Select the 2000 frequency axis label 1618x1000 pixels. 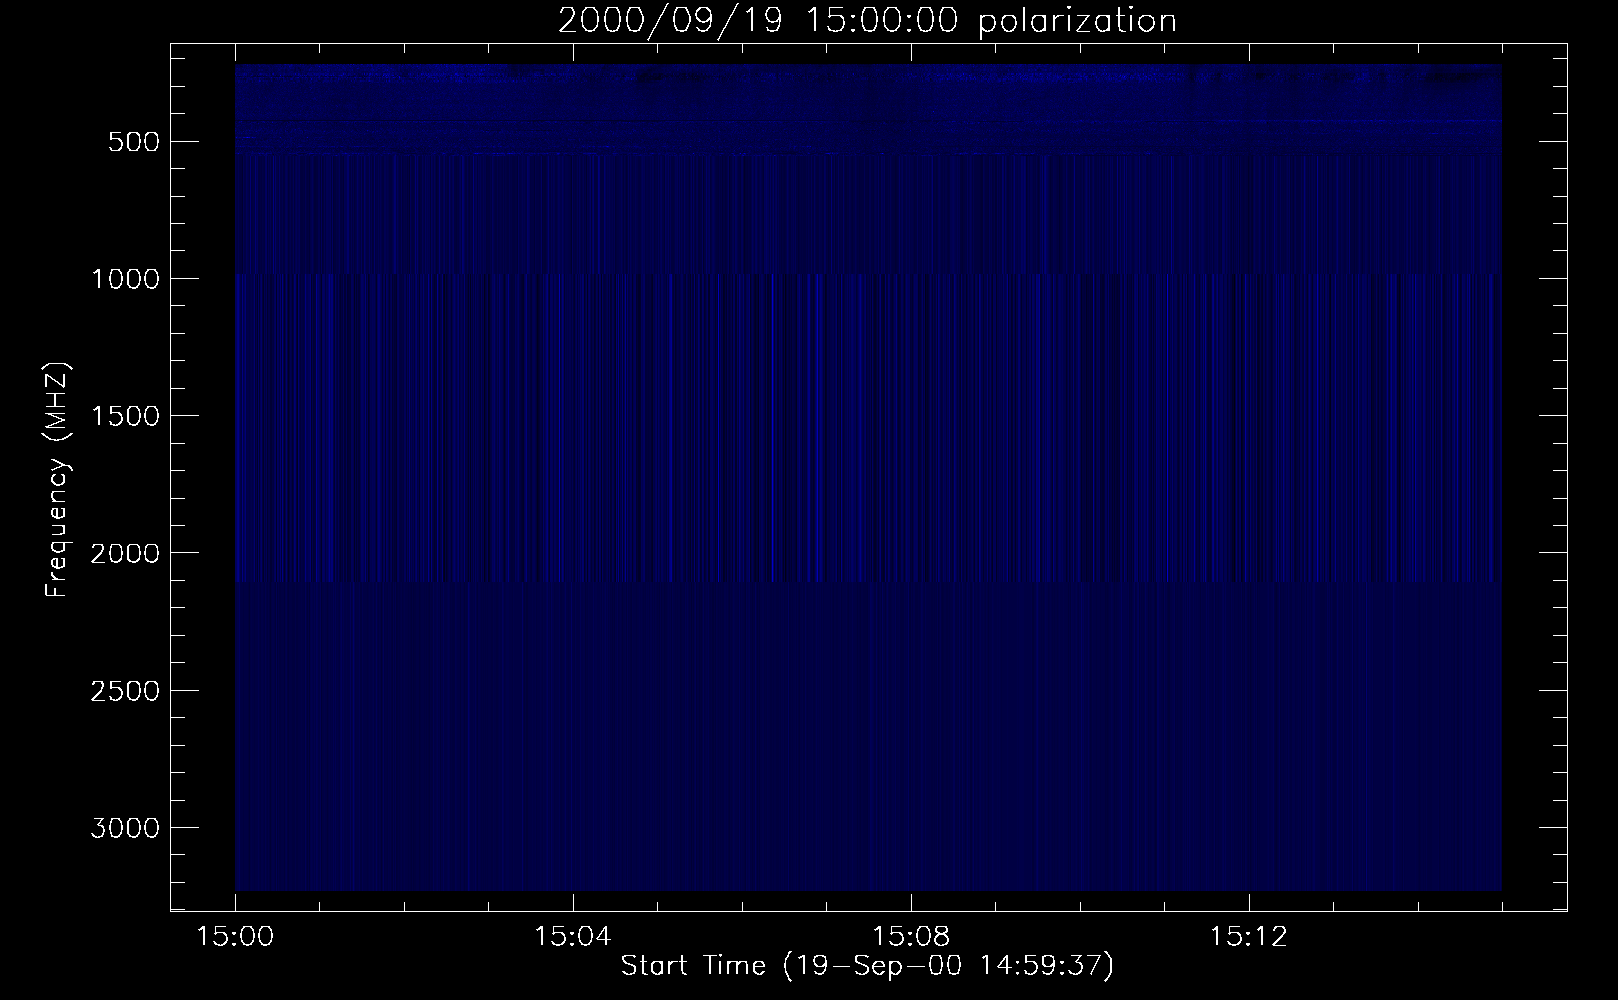point(124,553)
